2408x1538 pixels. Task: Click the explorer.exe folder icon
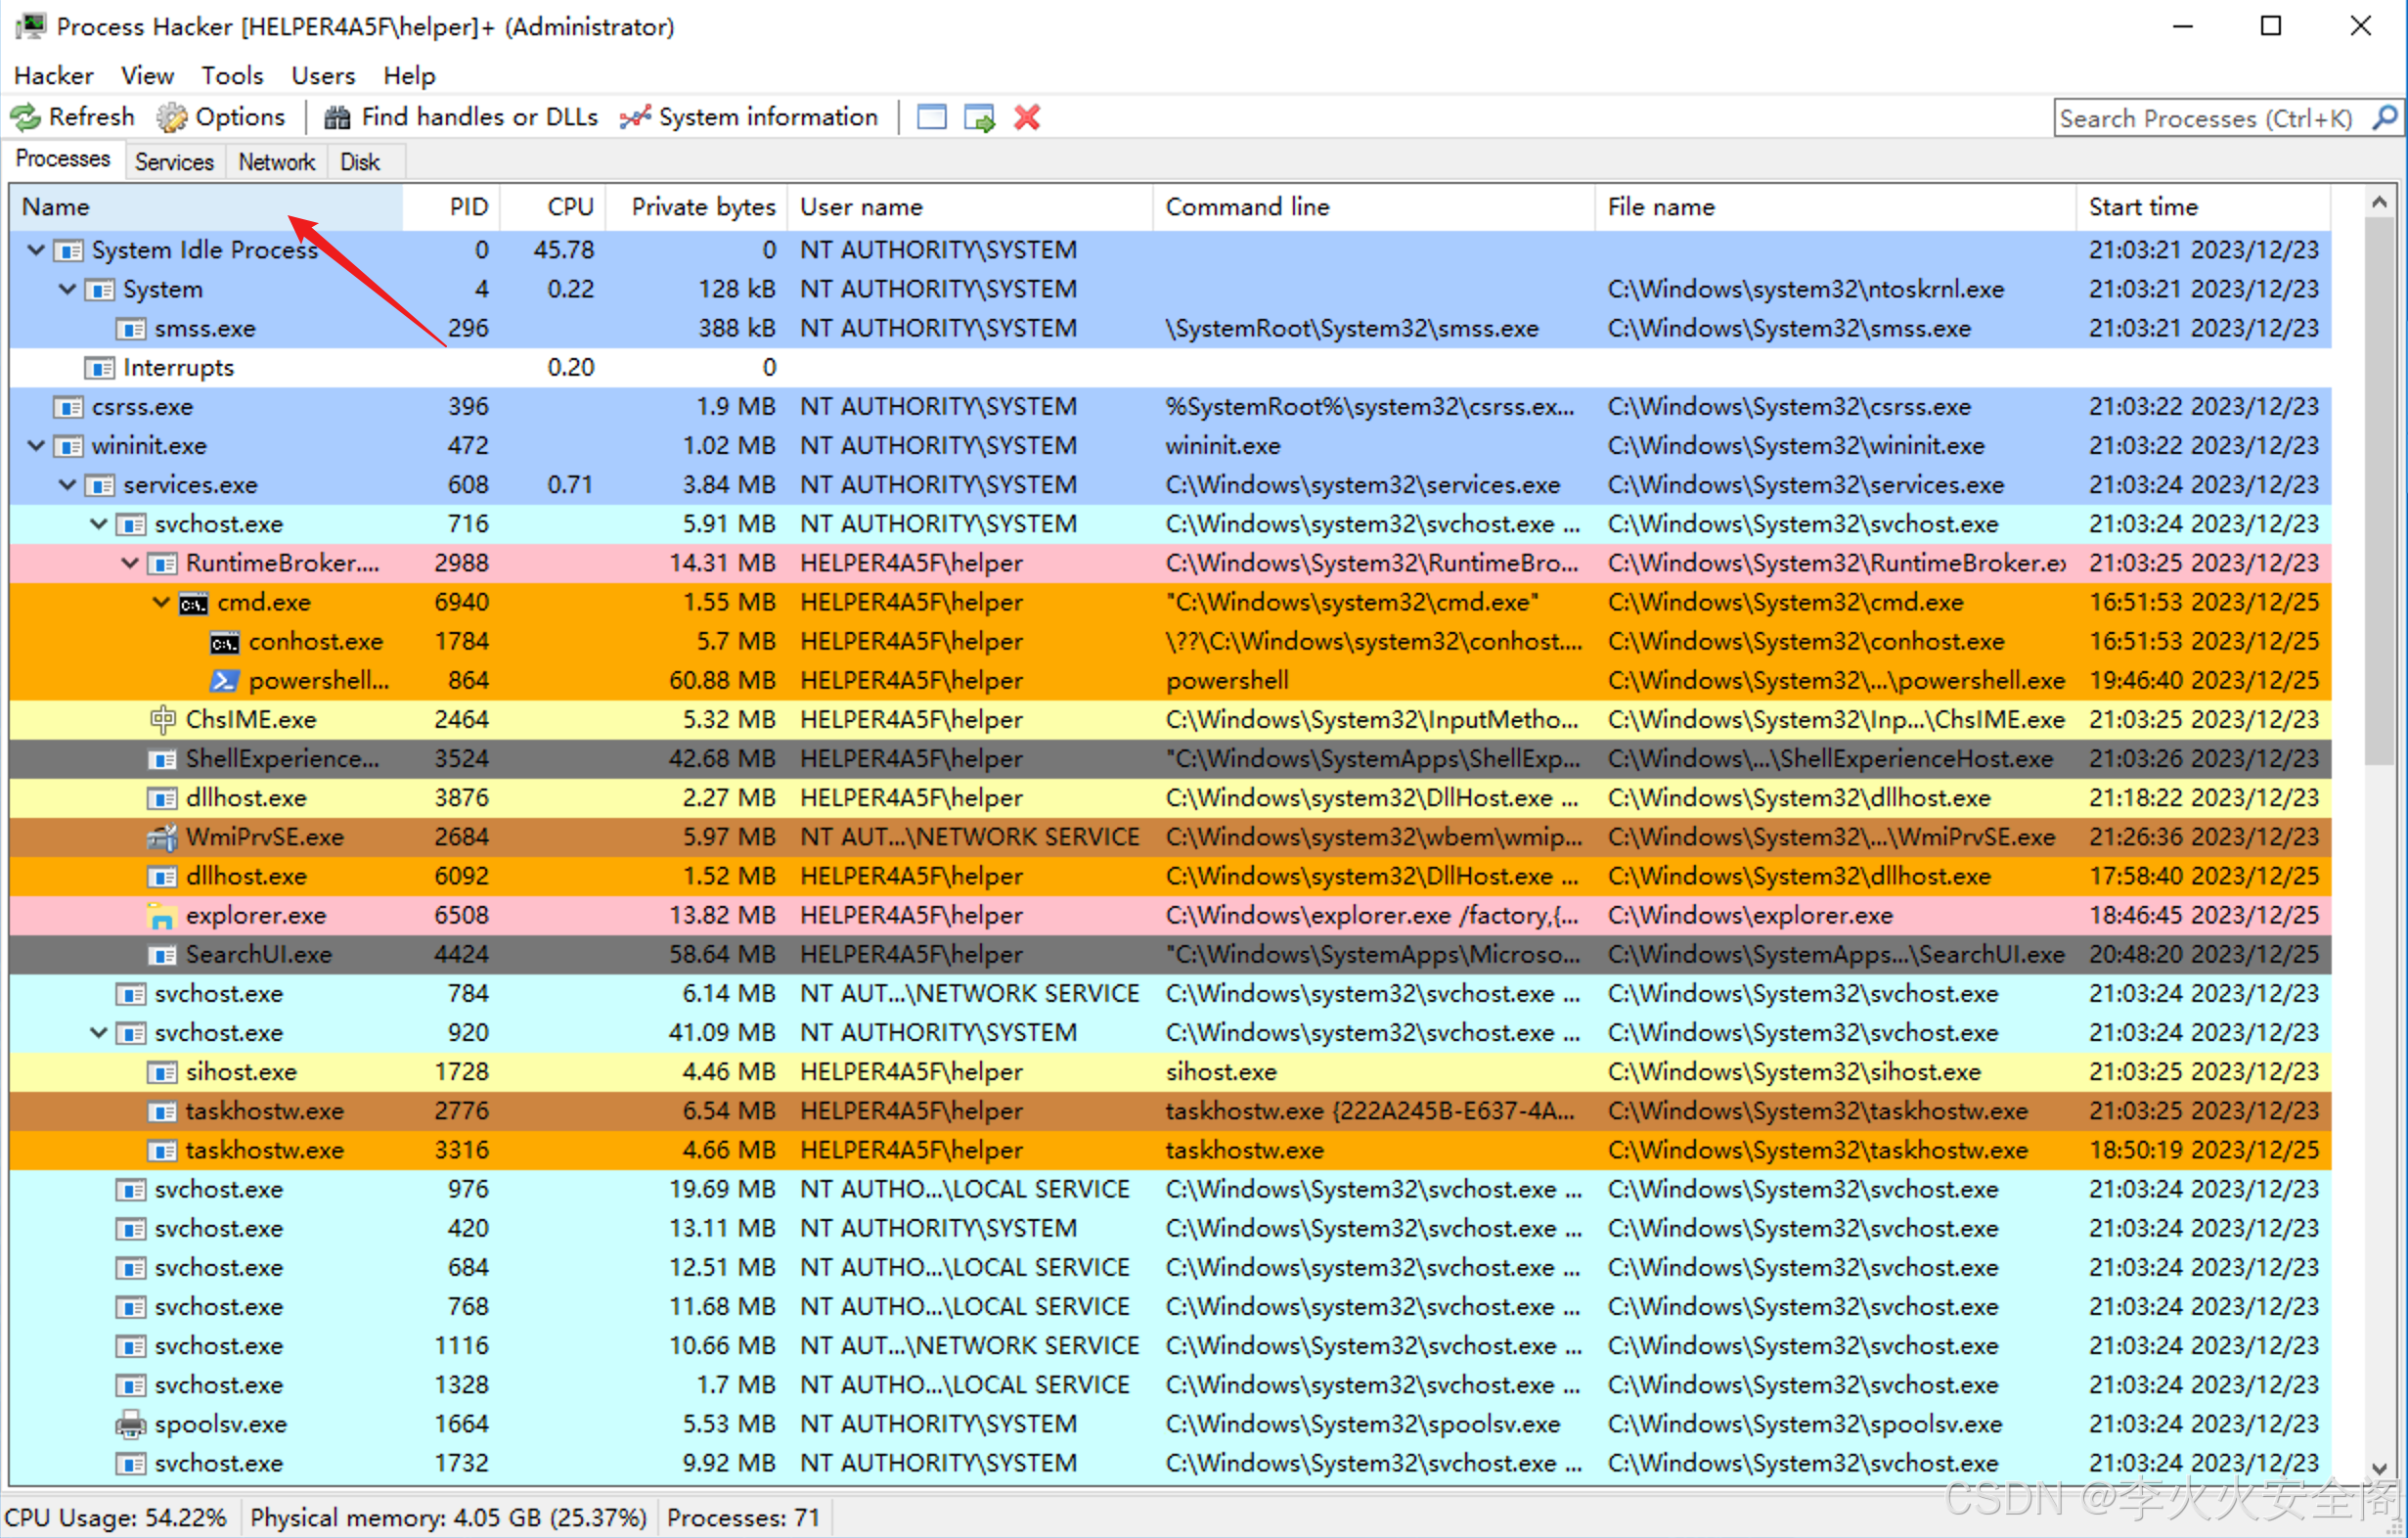tap(162, 916)
